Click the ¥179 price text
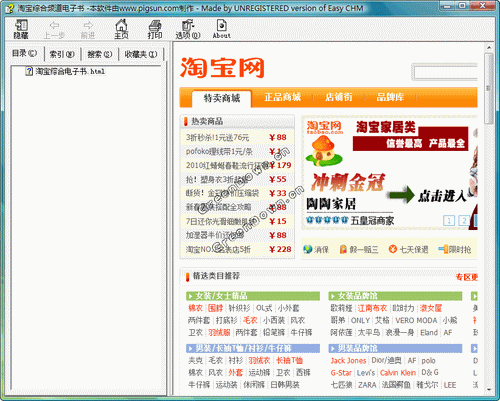The width and height of the screenshot is (500, 401). [280, 165]
